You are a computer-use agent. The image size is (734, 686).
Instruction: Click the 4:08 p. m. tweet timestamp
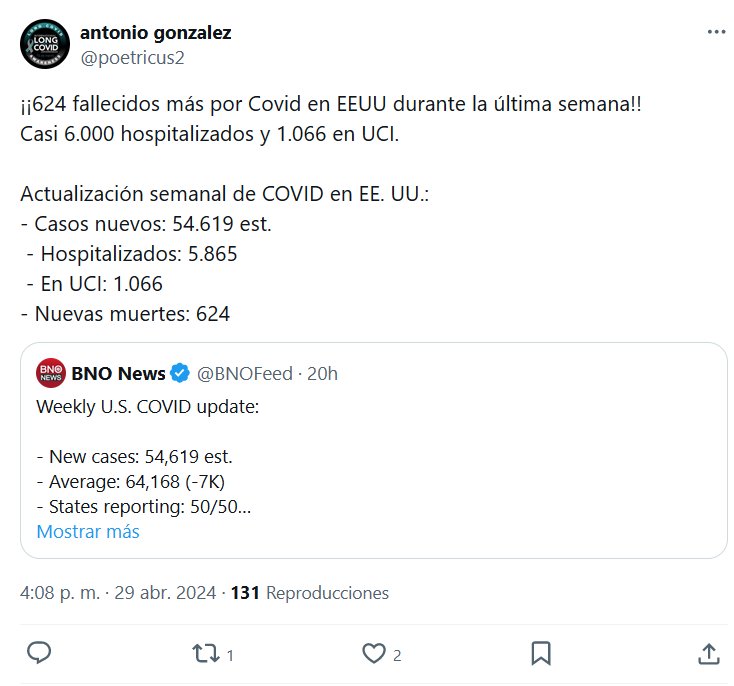click(x=60, y=593)
